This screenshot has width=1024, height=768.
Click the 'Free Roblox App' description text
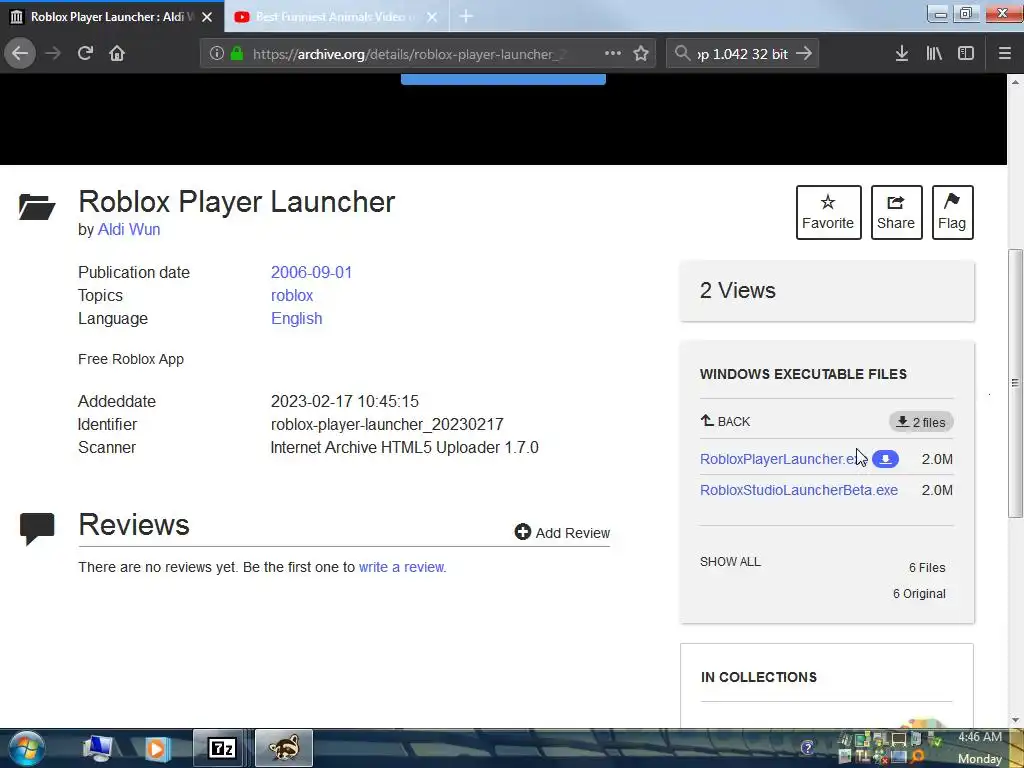tap(131, 359)
